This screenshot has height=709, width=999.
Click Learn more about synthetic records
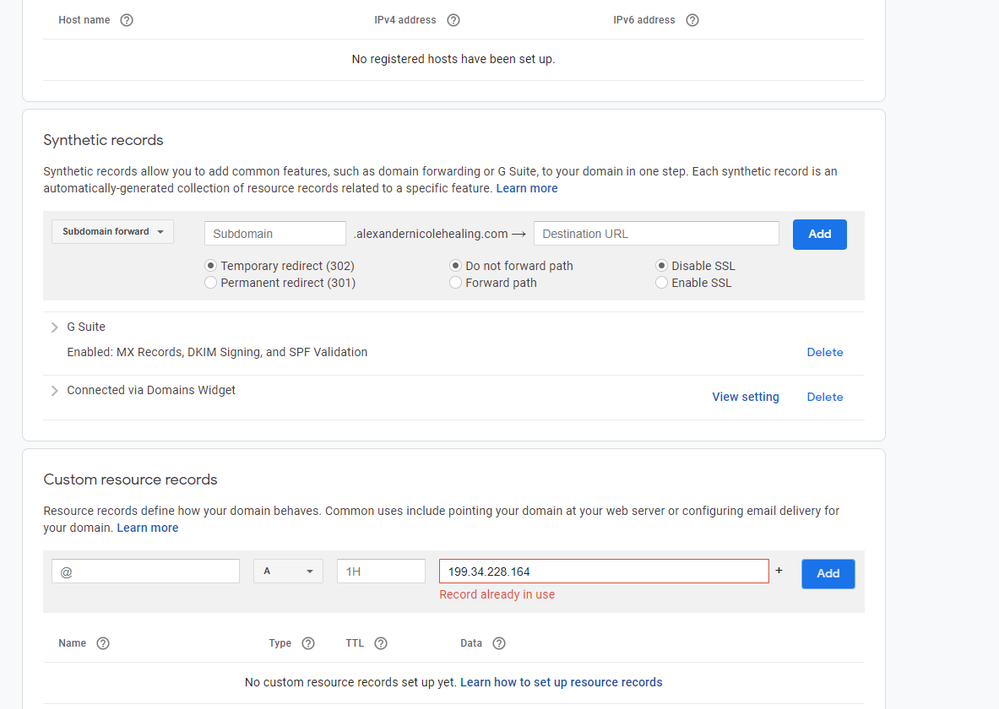coord(527,187)
